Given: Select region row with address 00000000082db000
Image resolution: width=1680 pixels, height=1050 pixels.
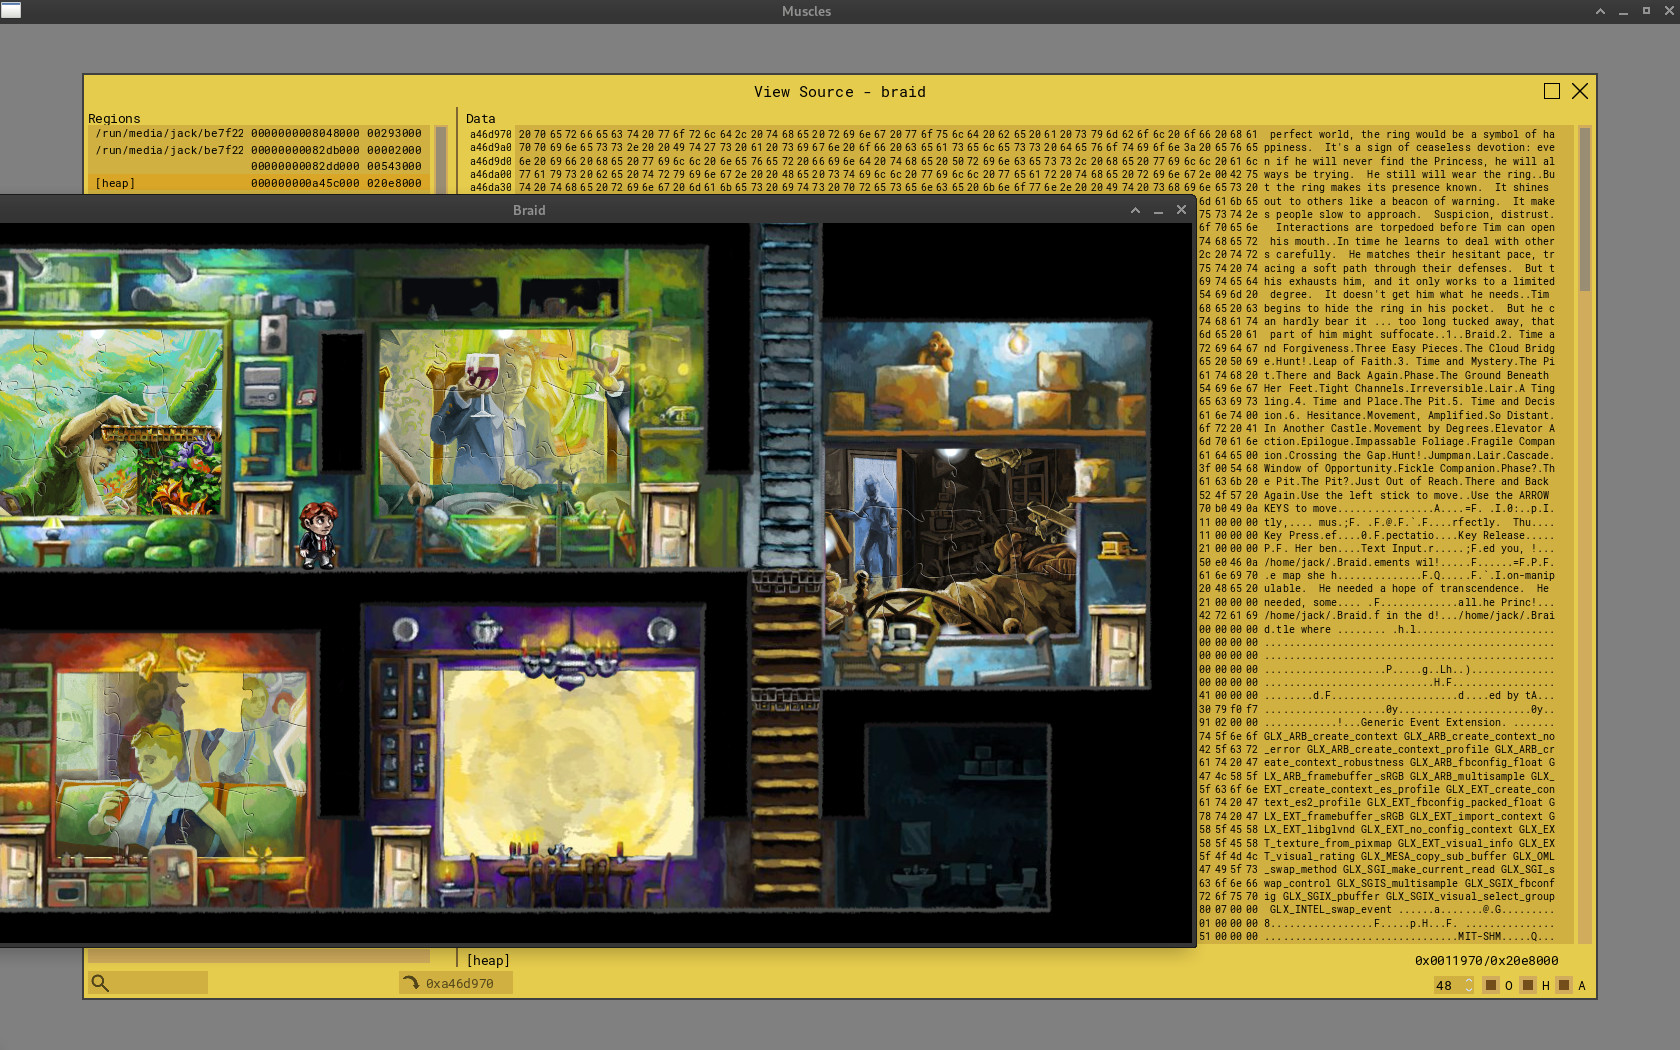Looking at the screenshot, I should 259,150.
